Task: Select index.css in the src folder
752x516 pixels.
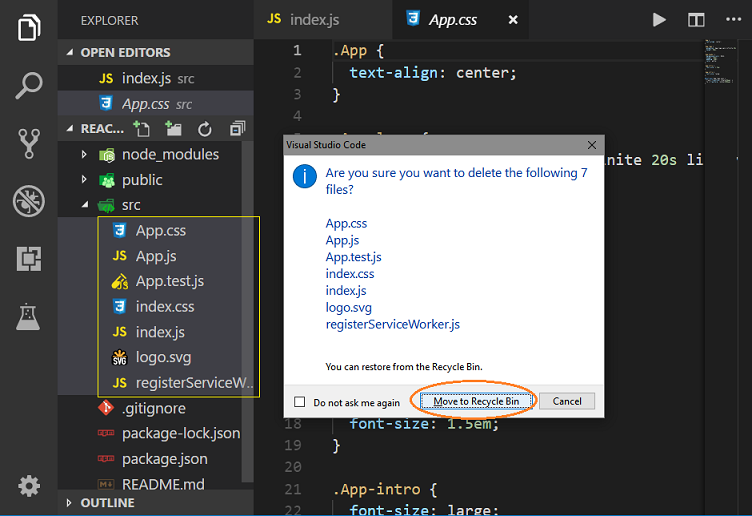Action: (x=156, y=306)
